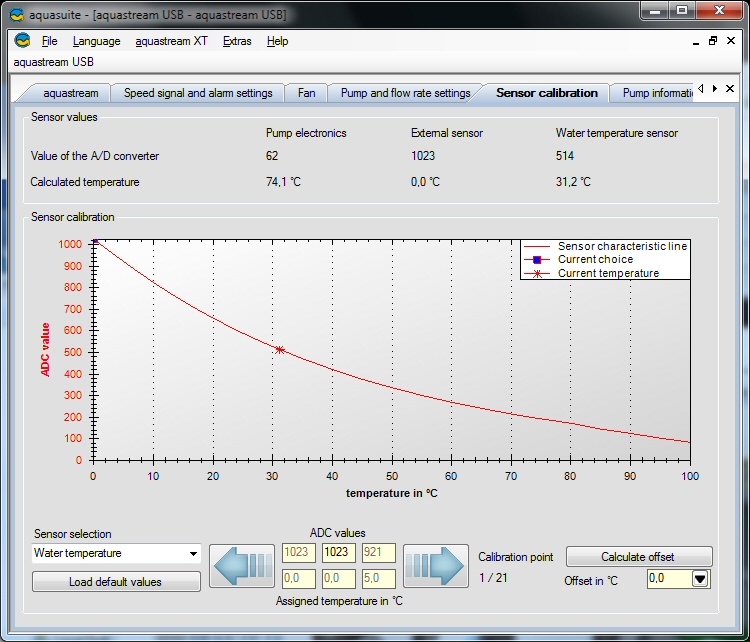Click the previous calibration point arrow
750x642 pixels.
241,566
